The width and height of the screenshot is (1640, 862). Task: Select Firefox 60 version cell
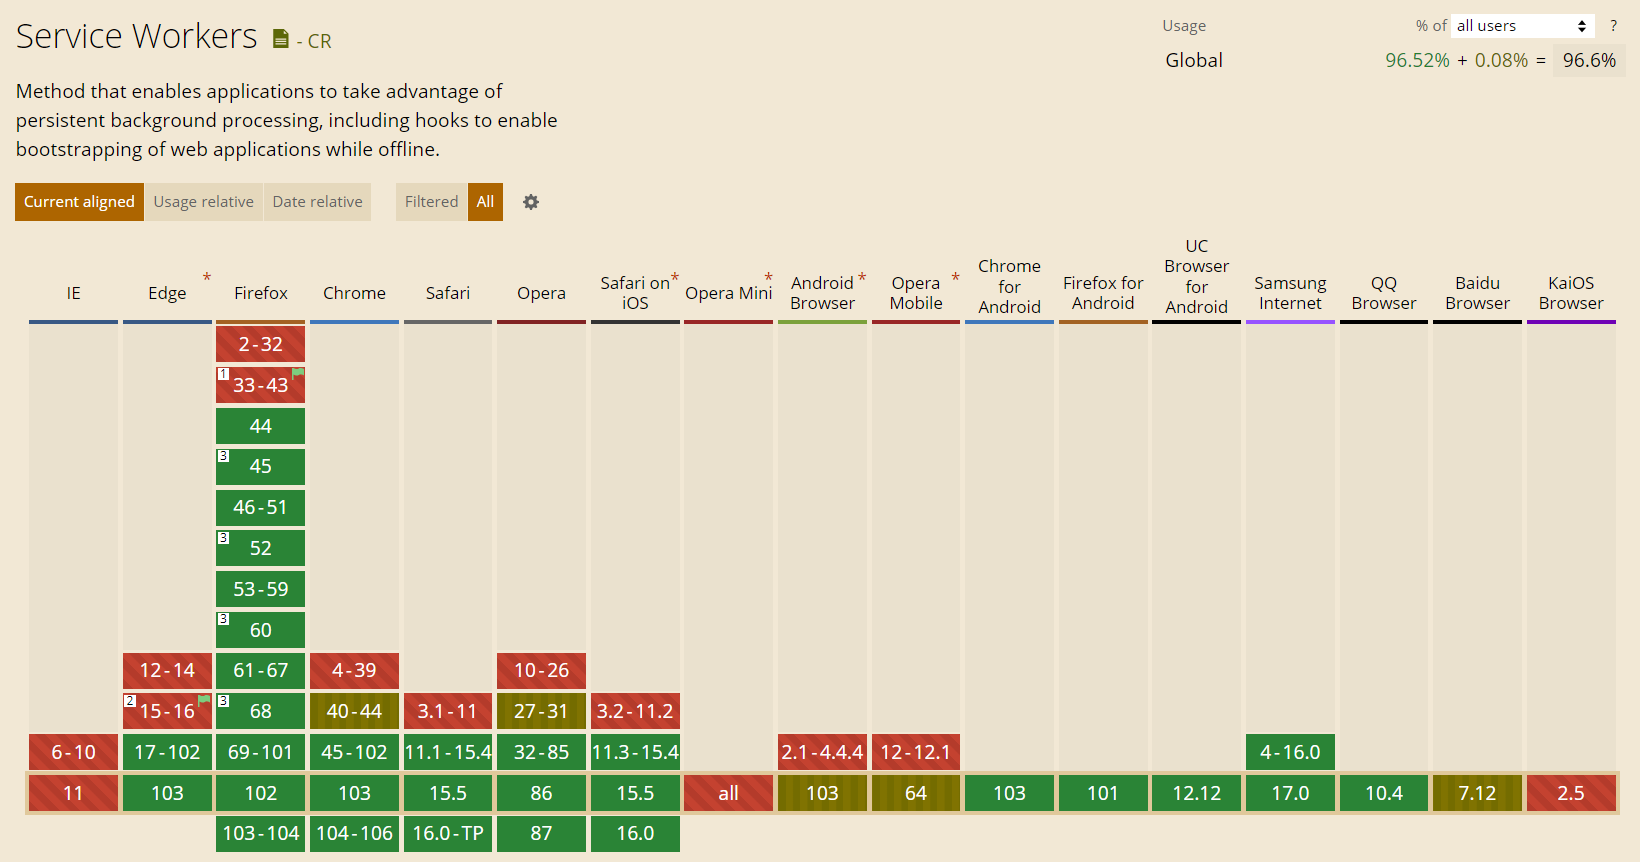tap(260, 630)
